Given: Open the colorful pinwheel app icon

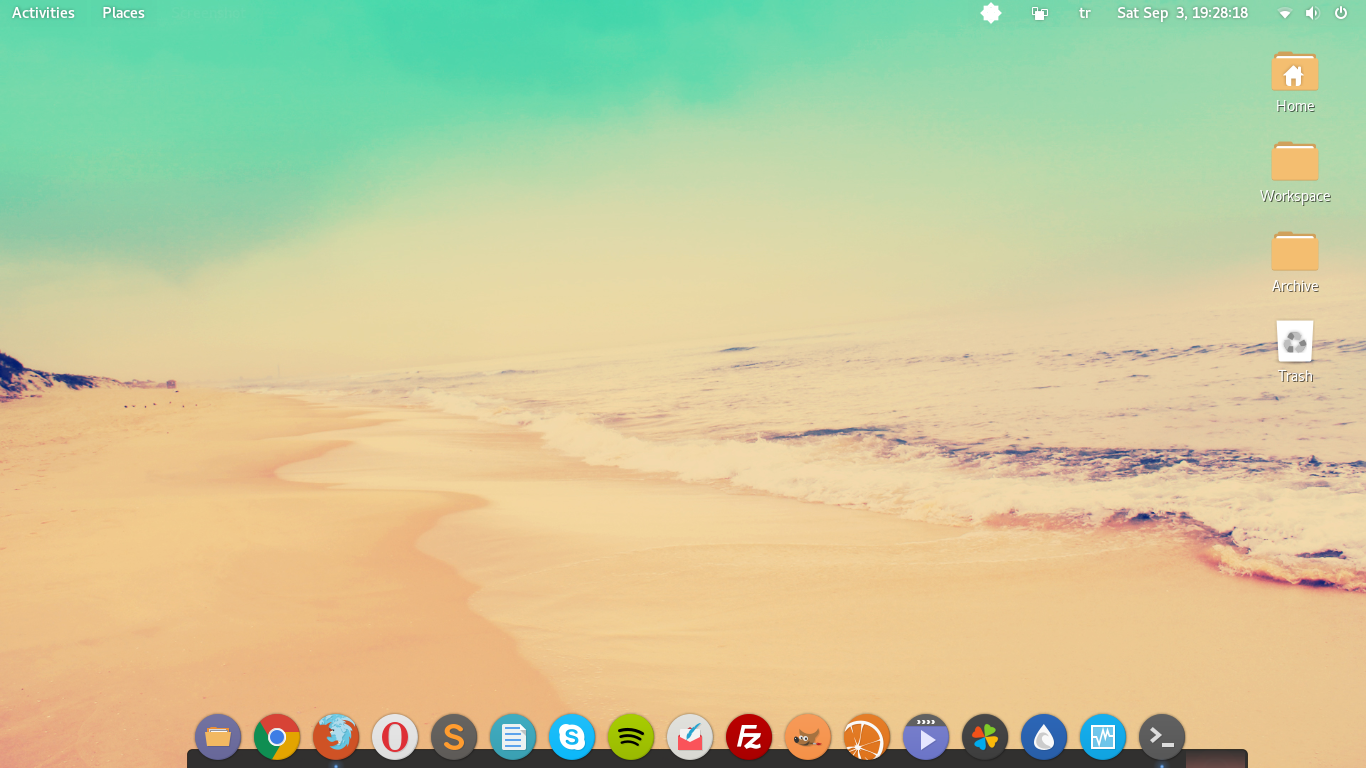Looking at the screenshot, I should coord(985,737).
